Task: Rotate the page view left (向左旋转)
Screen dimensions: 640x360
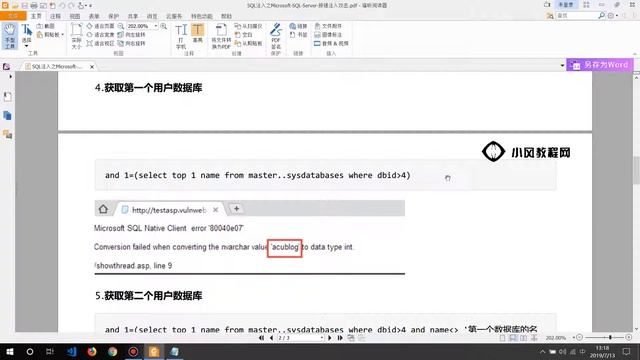Action: click(x=131, y=35)
